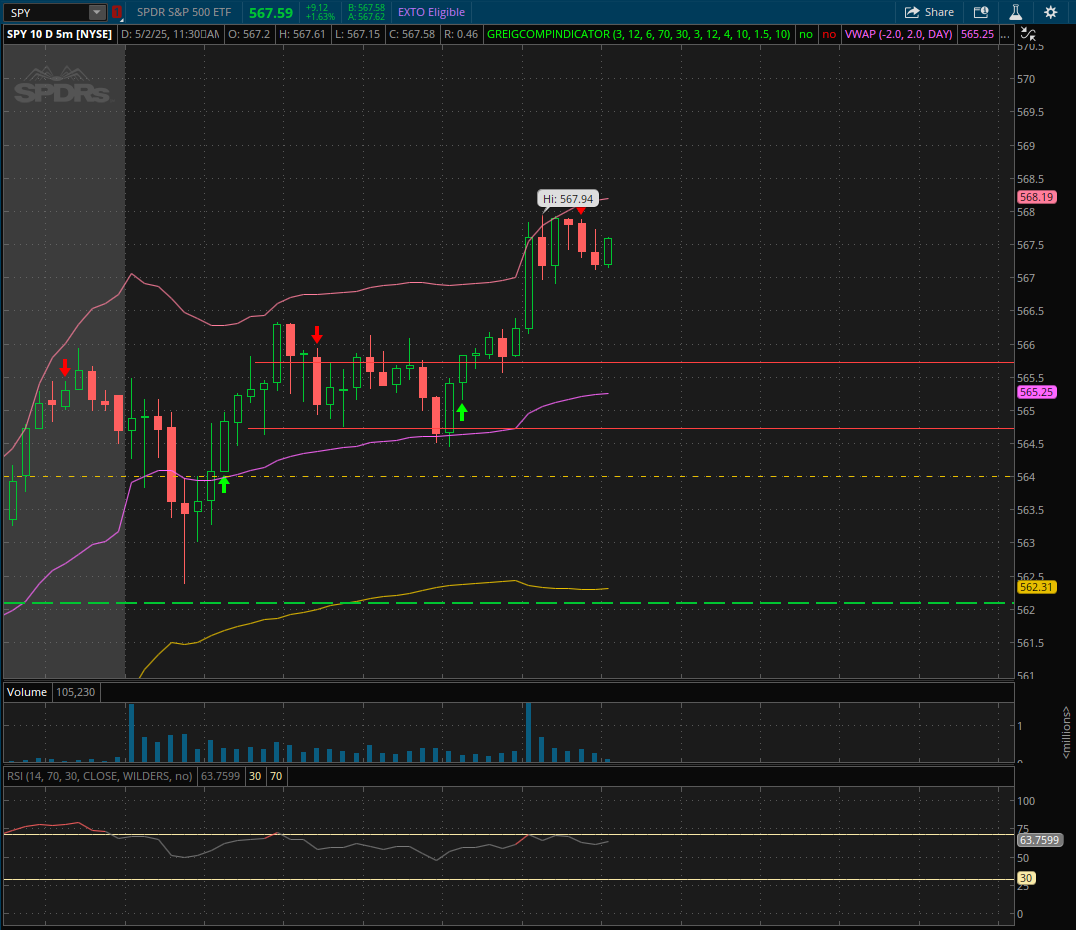1076x930 pixels.
Task: Click the SPDR S&P 500 ETF name
Action: click(x=184, y=12)
